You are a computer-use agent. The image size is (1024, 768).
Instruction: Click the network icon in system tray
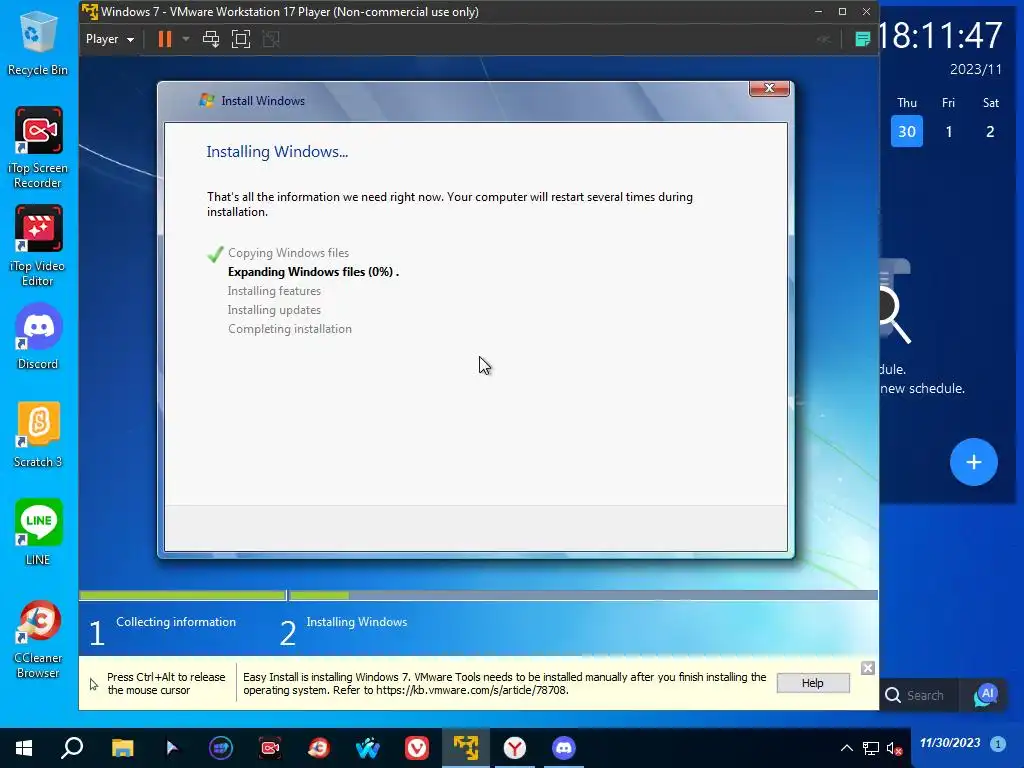(871, 748)
